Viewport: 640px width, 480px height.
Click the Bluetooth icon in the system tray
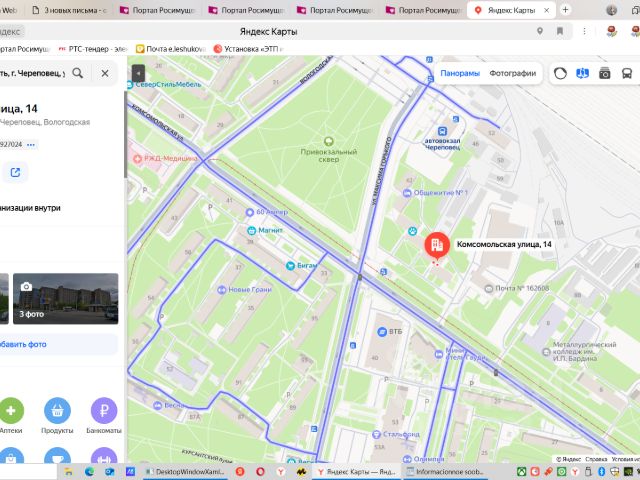pyautogui.click(x=602, y=472)
